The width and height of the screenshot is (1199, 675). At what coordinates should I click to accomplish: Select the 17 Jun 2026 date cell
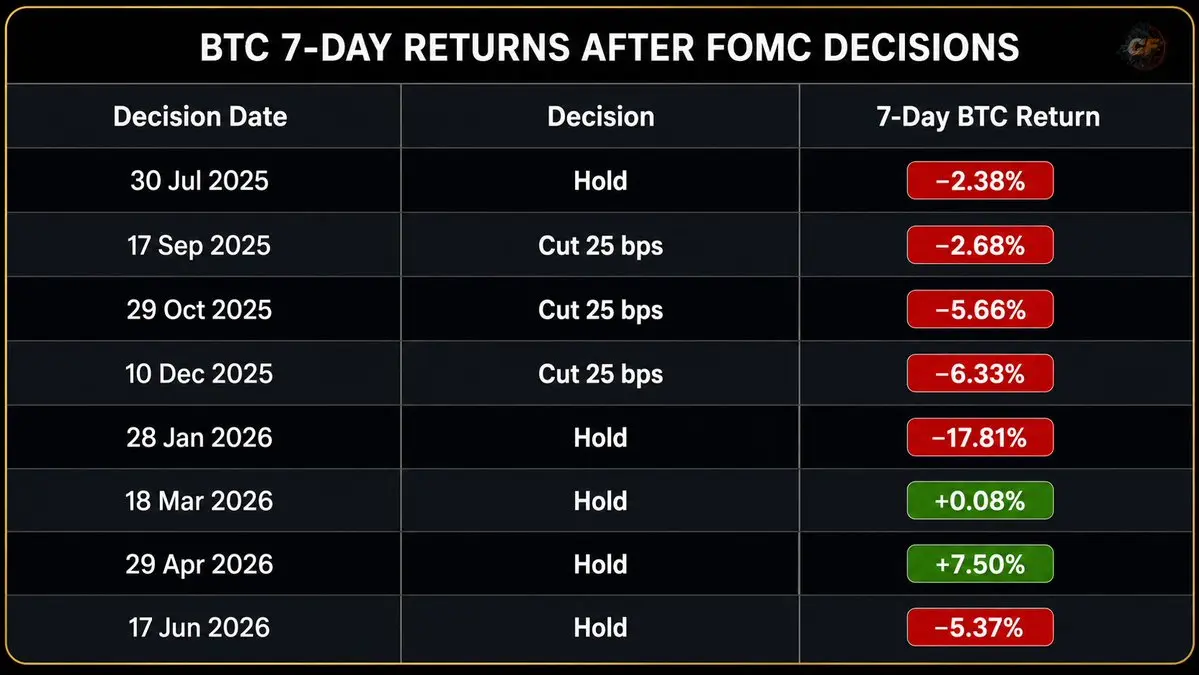tap(199, 628)
